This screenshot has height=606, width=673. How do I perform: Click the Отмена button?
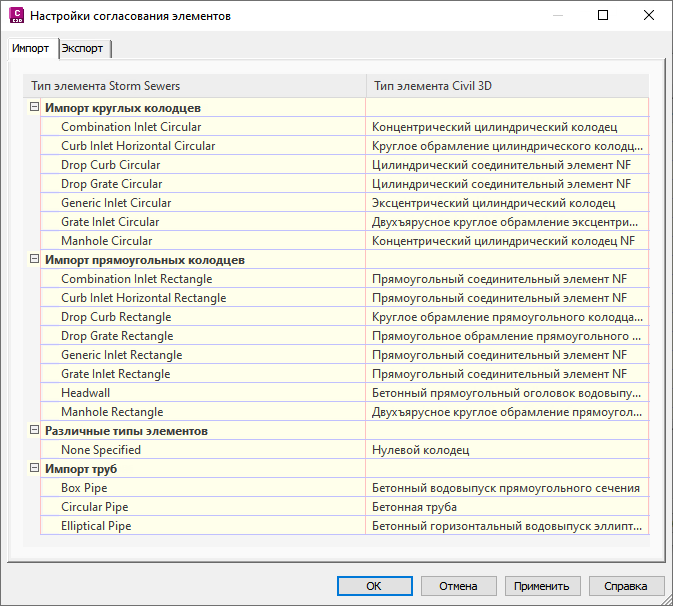[x=459, y=586]
